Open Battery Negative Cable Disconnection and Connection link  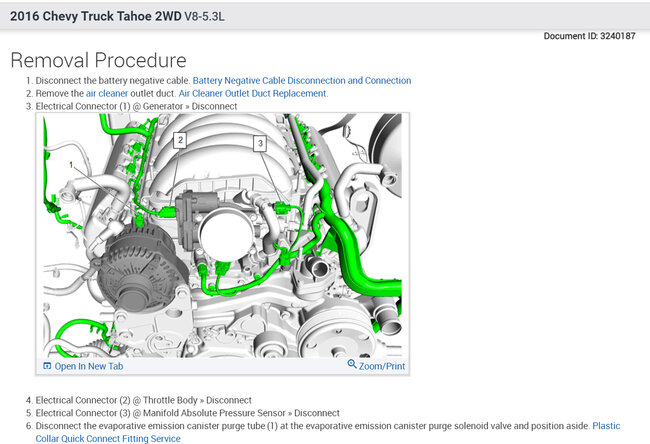[302, 80]
